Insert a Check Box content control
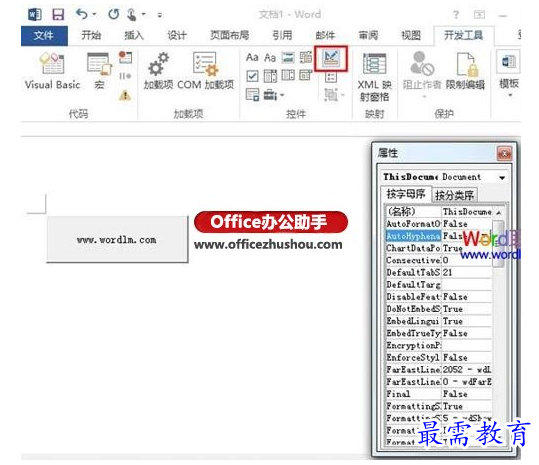The height and width of the screenshot is (465, 539). (252, 76)
